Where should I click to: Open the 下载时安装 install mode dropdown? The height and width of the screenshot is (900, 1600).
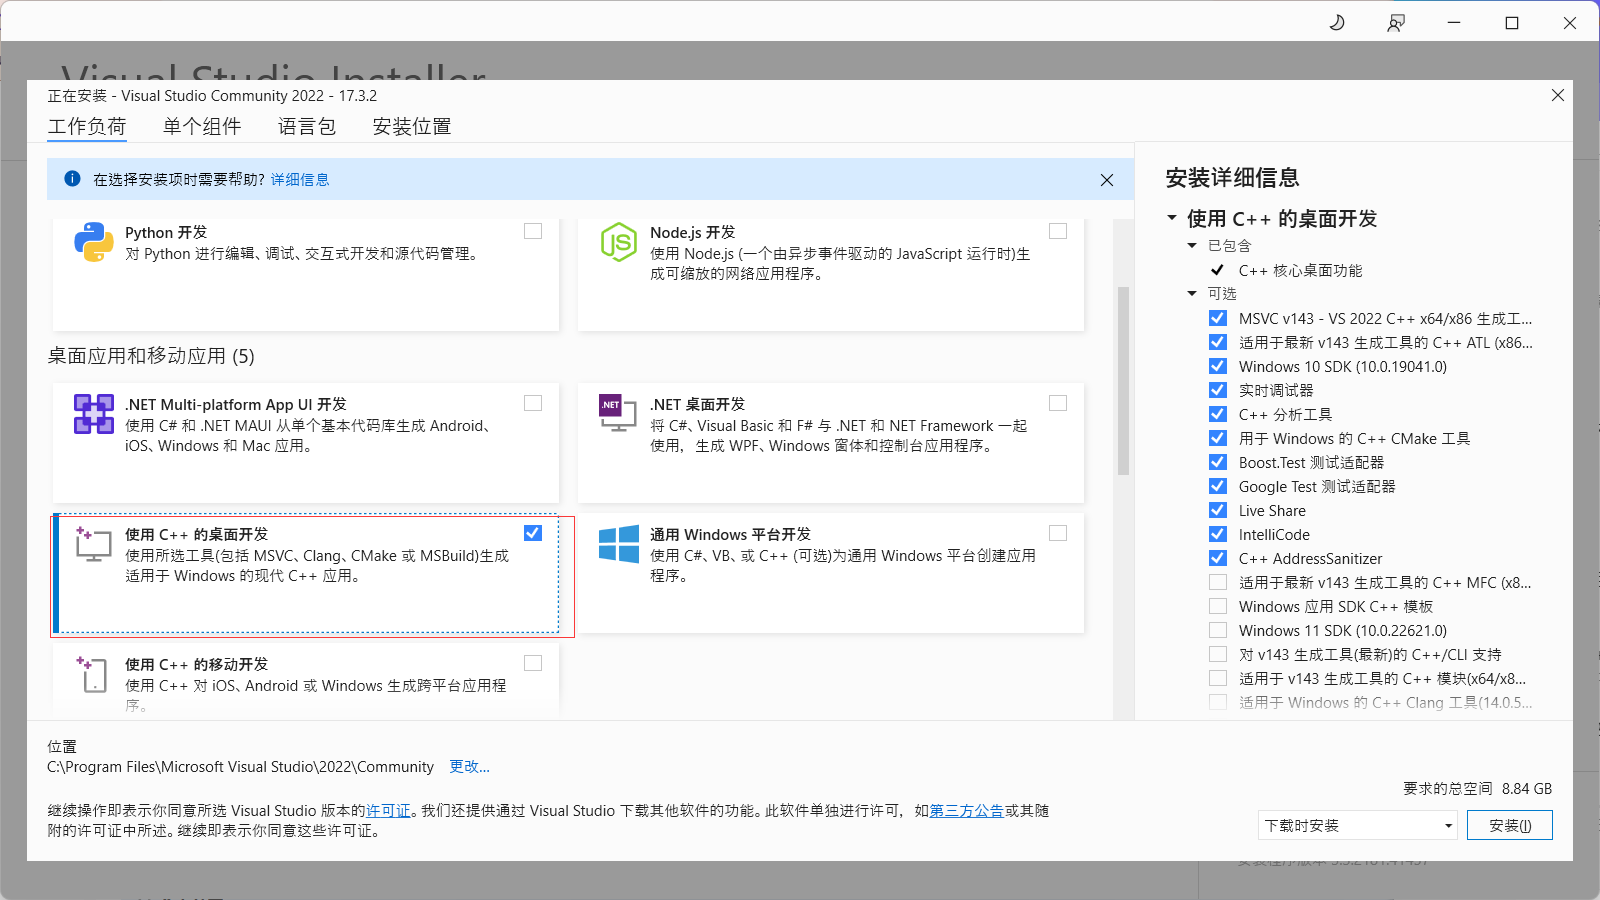click(1357, 825)
